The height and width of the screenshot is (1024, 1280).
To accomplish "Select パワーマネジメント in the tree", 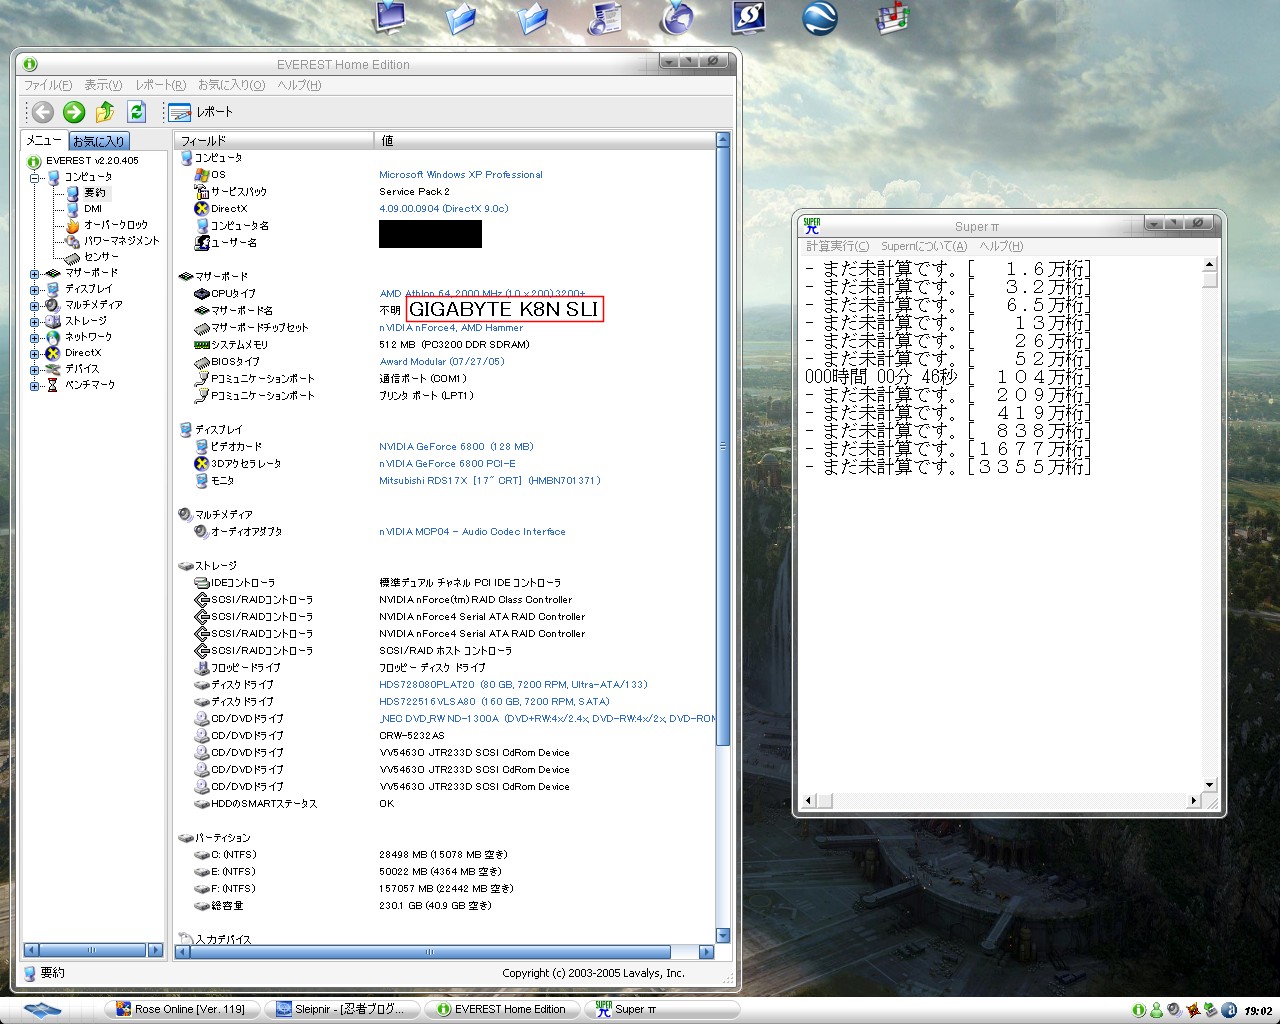I will click(x=121, y=241).
